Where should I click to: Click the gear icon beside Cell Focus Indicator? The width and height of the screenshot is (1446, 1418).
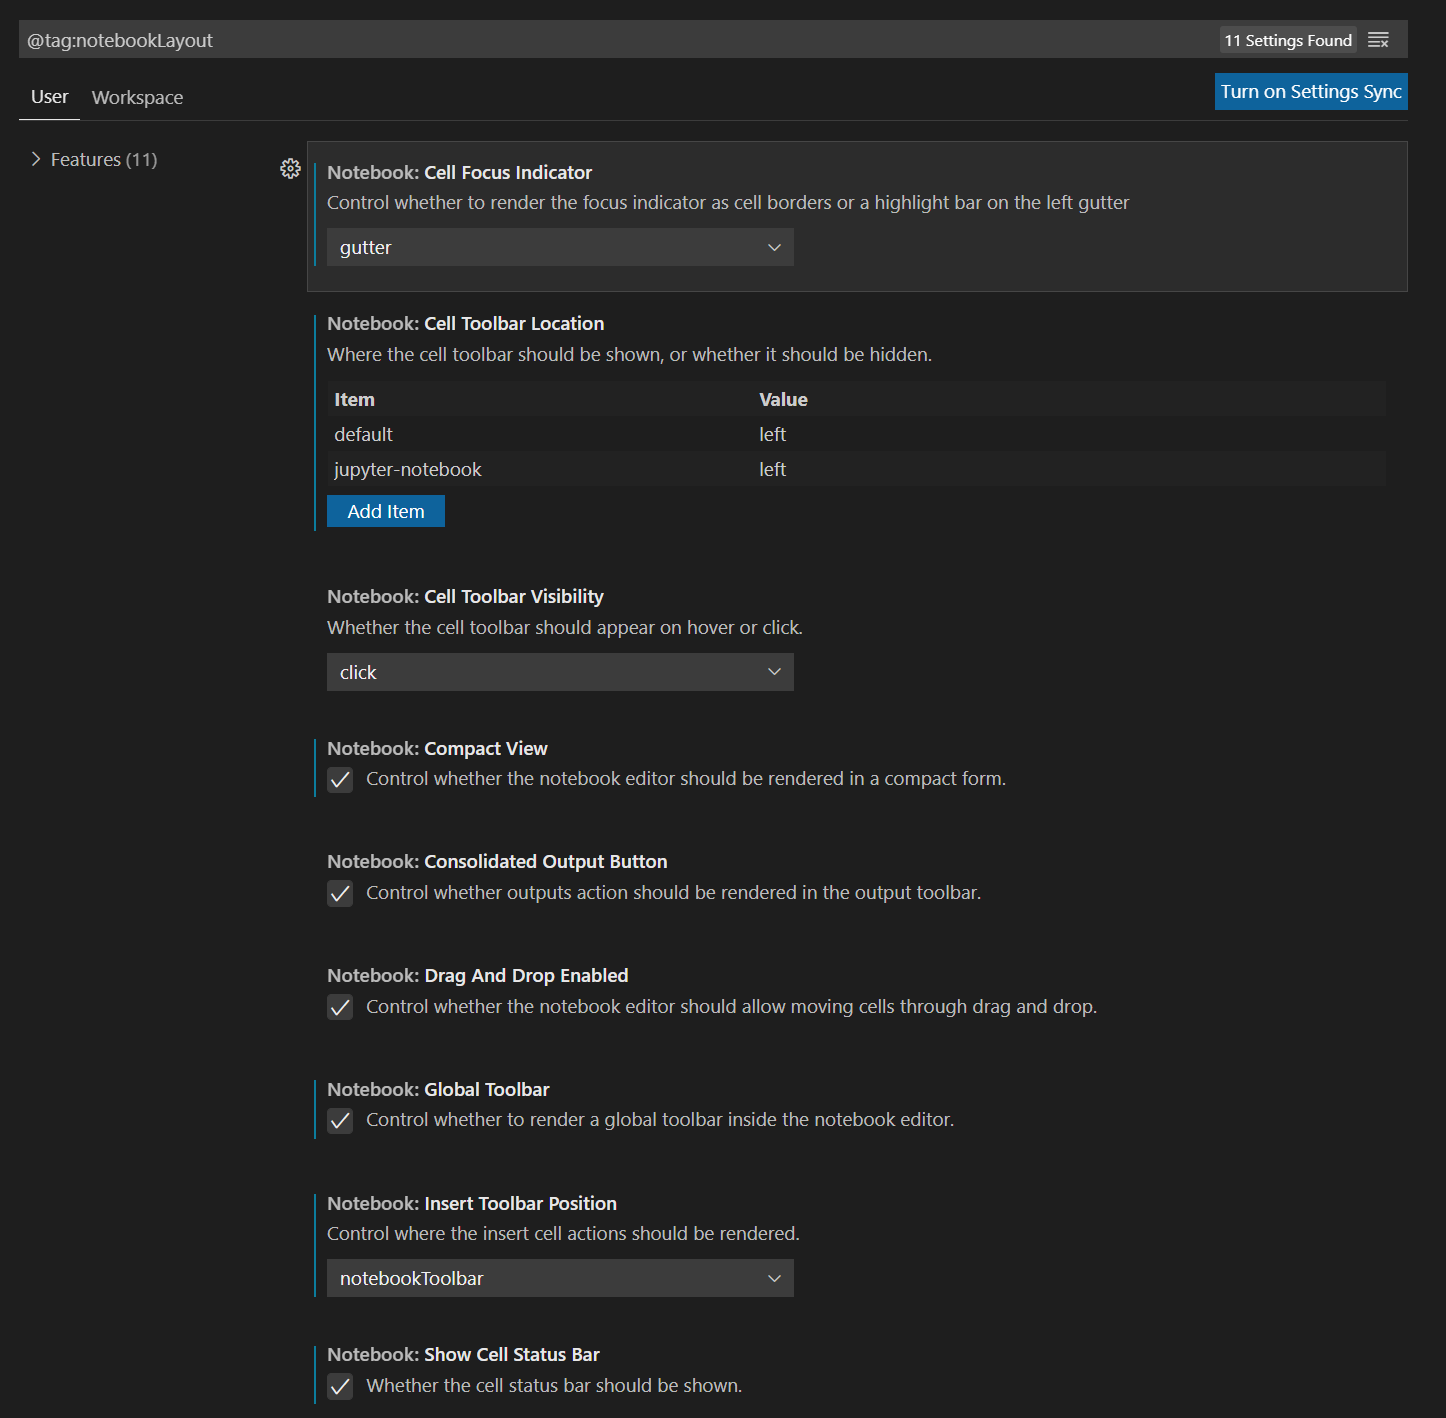pos(290,169)
